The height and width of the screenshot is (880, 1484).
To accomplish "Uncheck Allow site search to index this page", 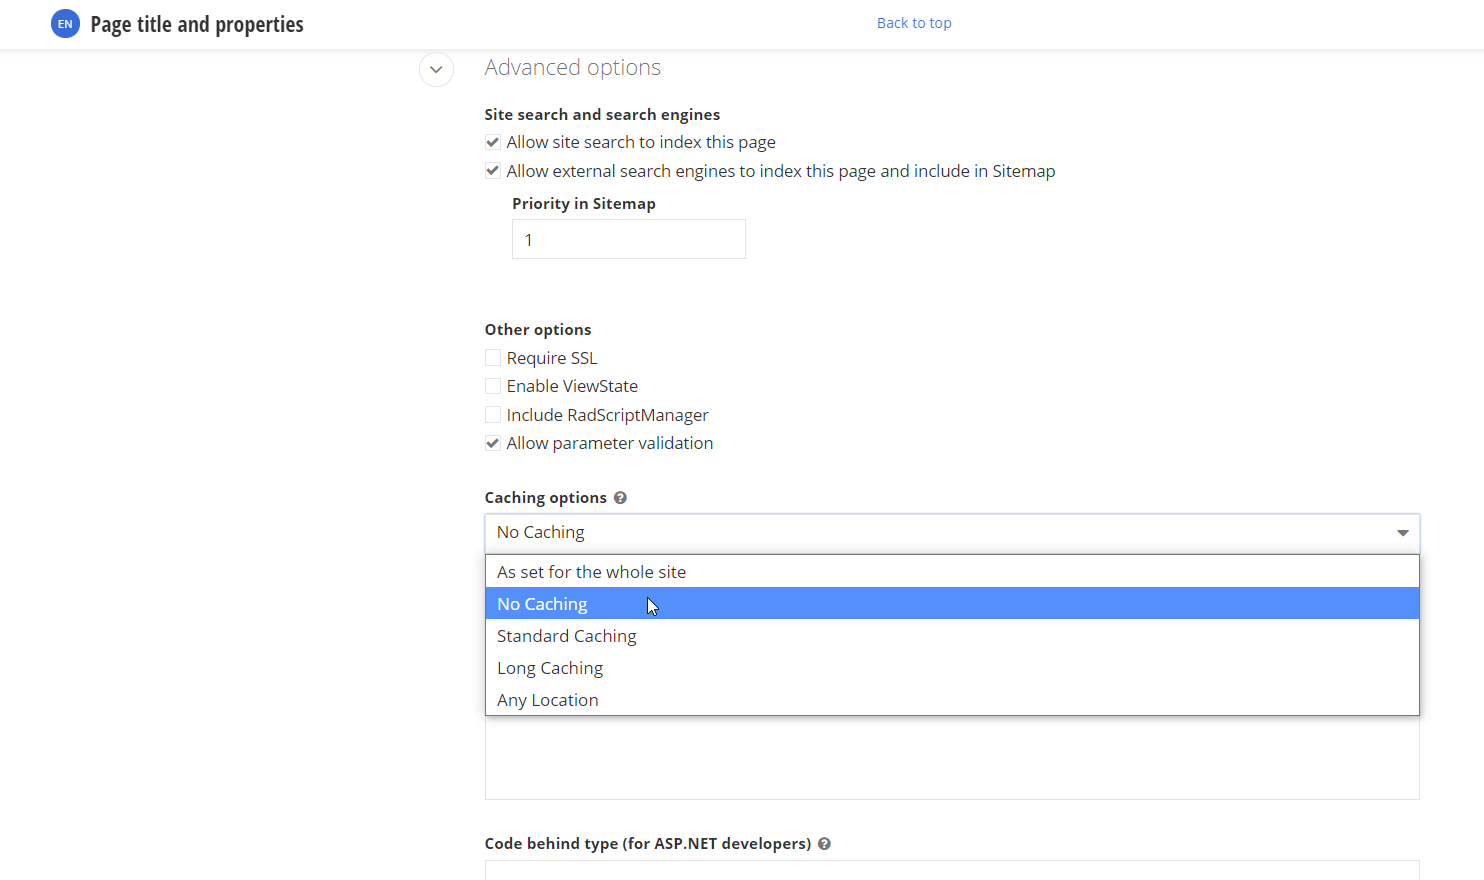I will tap(493, 141).
